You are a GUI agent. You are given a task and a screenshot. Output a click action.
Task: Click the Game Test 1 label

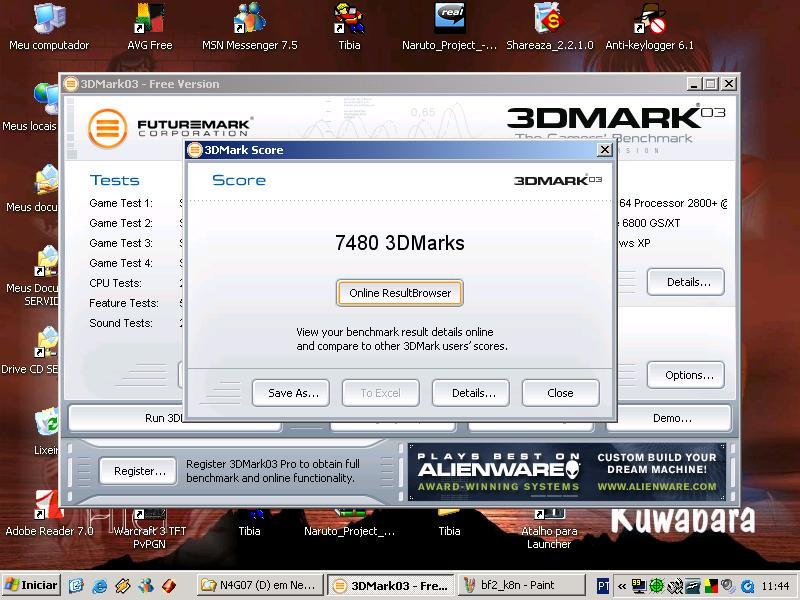point(120,203)
